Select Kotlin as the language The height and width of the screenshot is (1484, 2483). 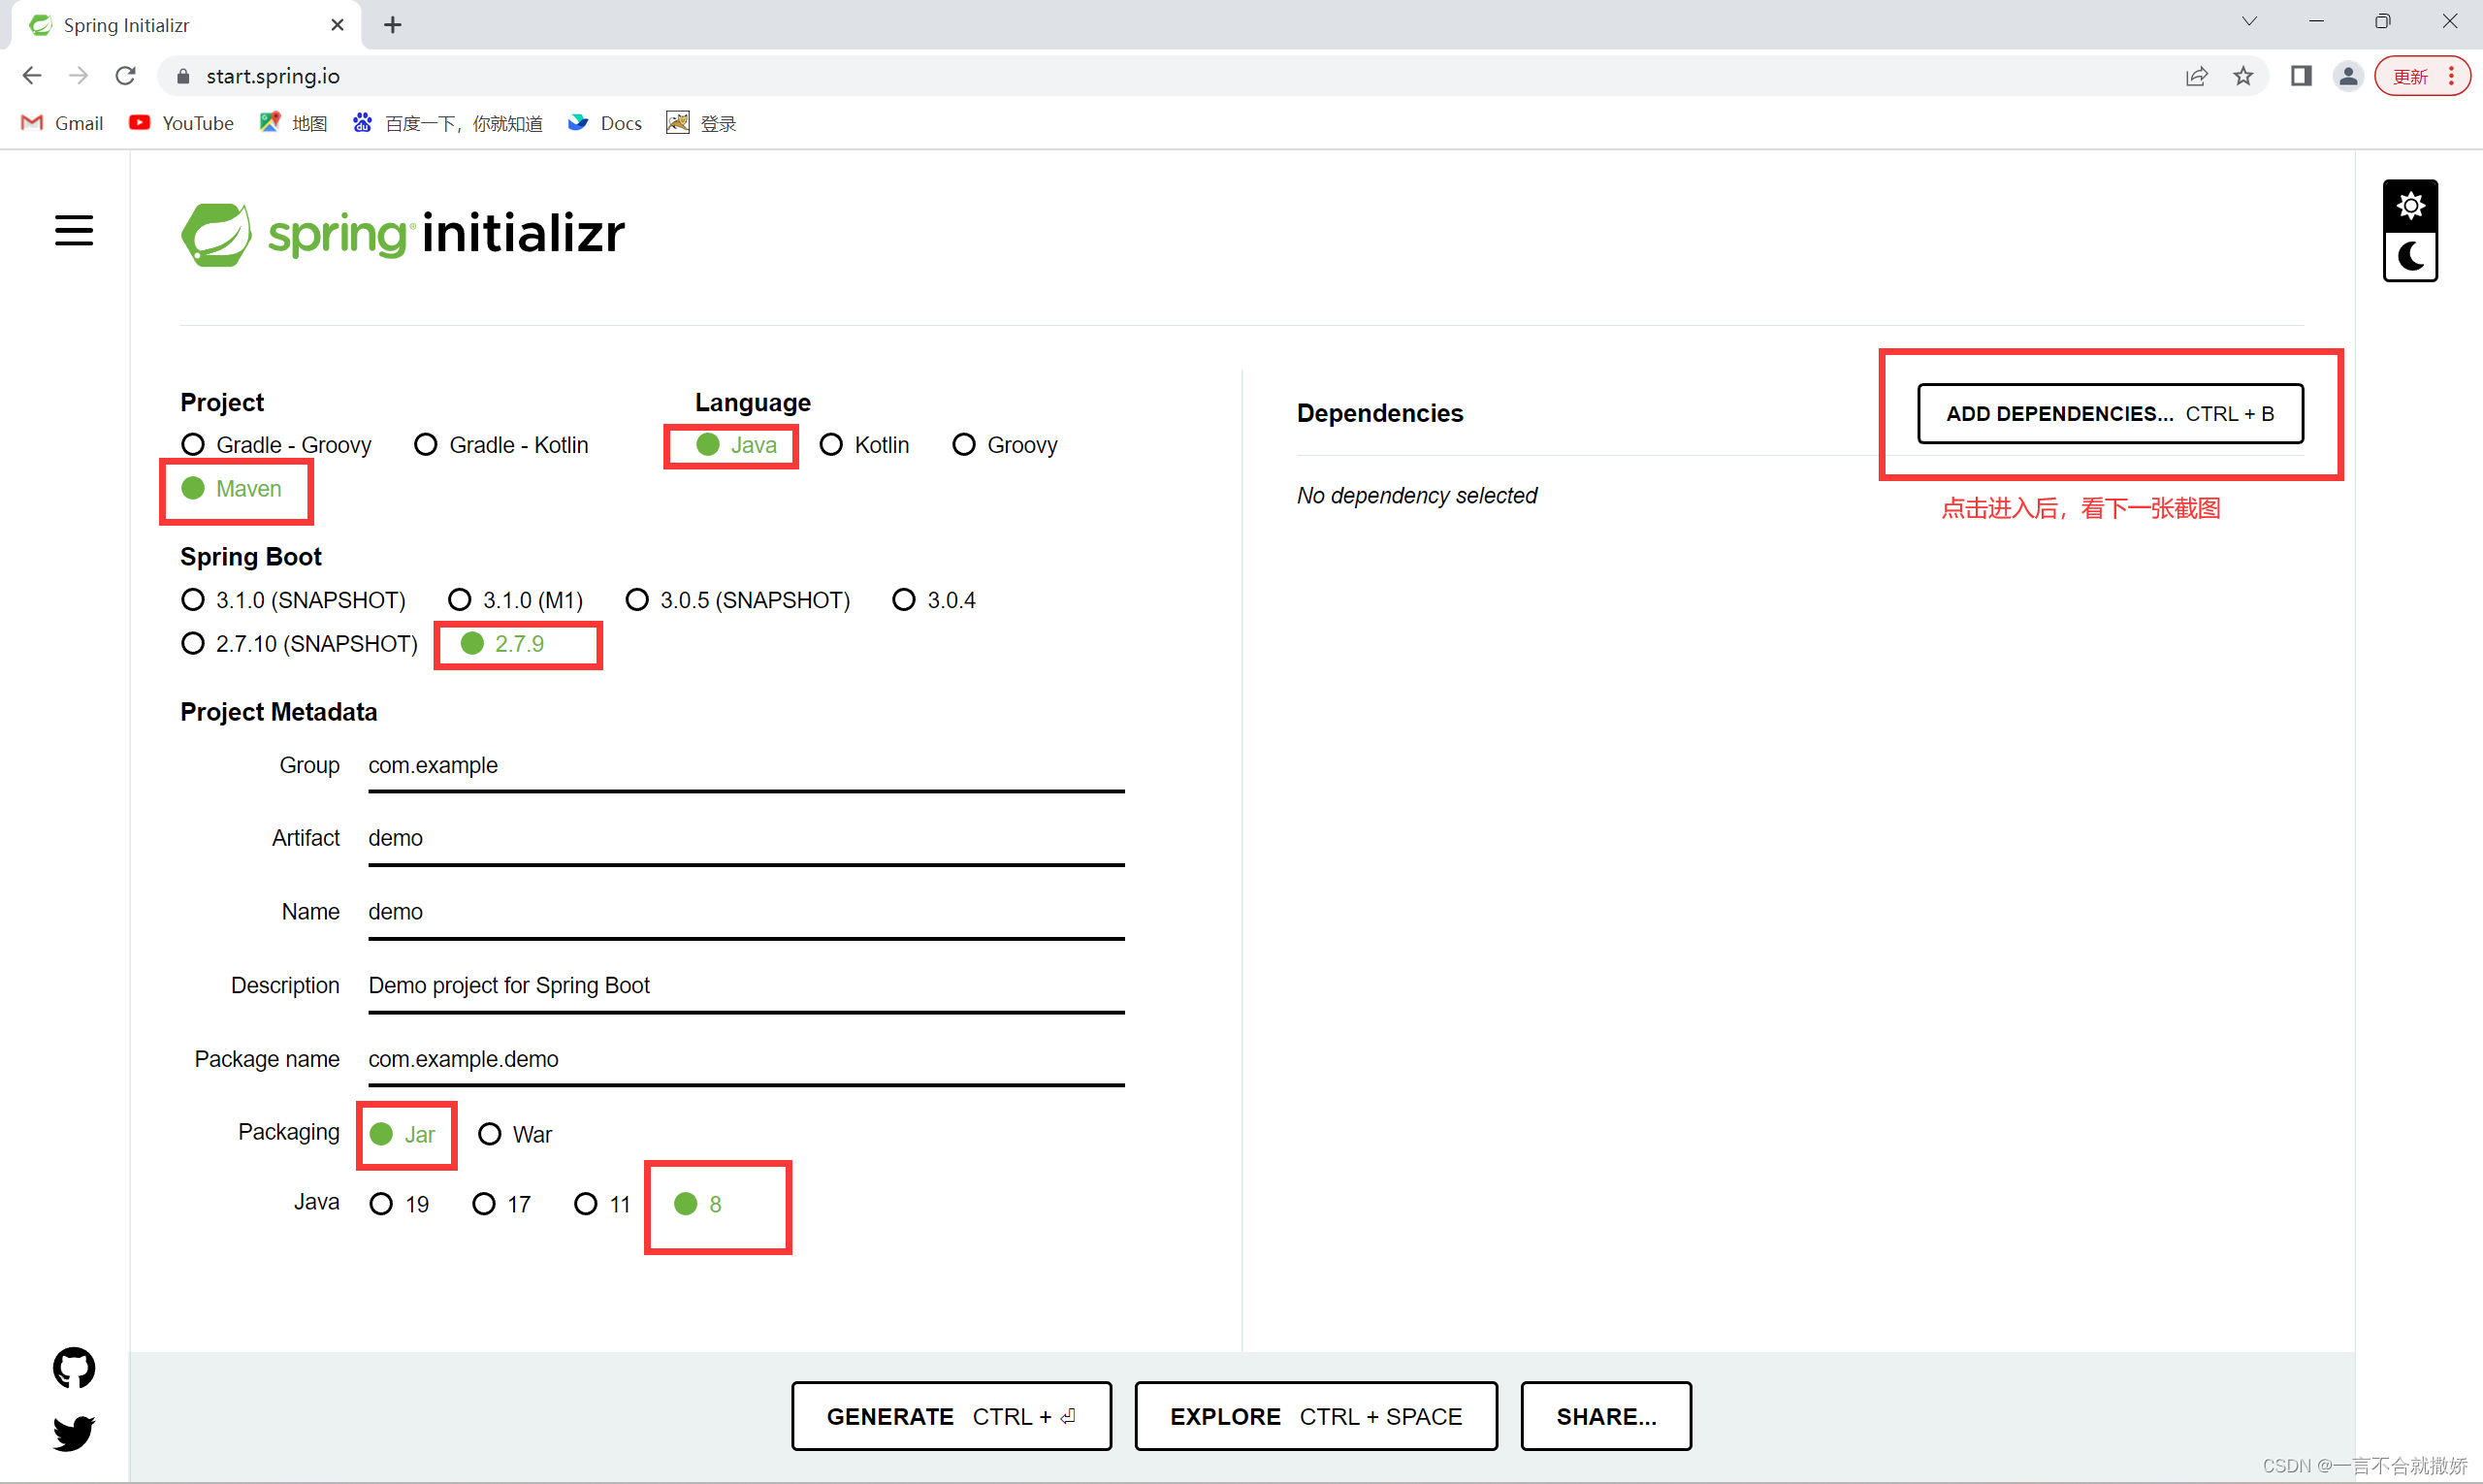click(x=831, y=444)
